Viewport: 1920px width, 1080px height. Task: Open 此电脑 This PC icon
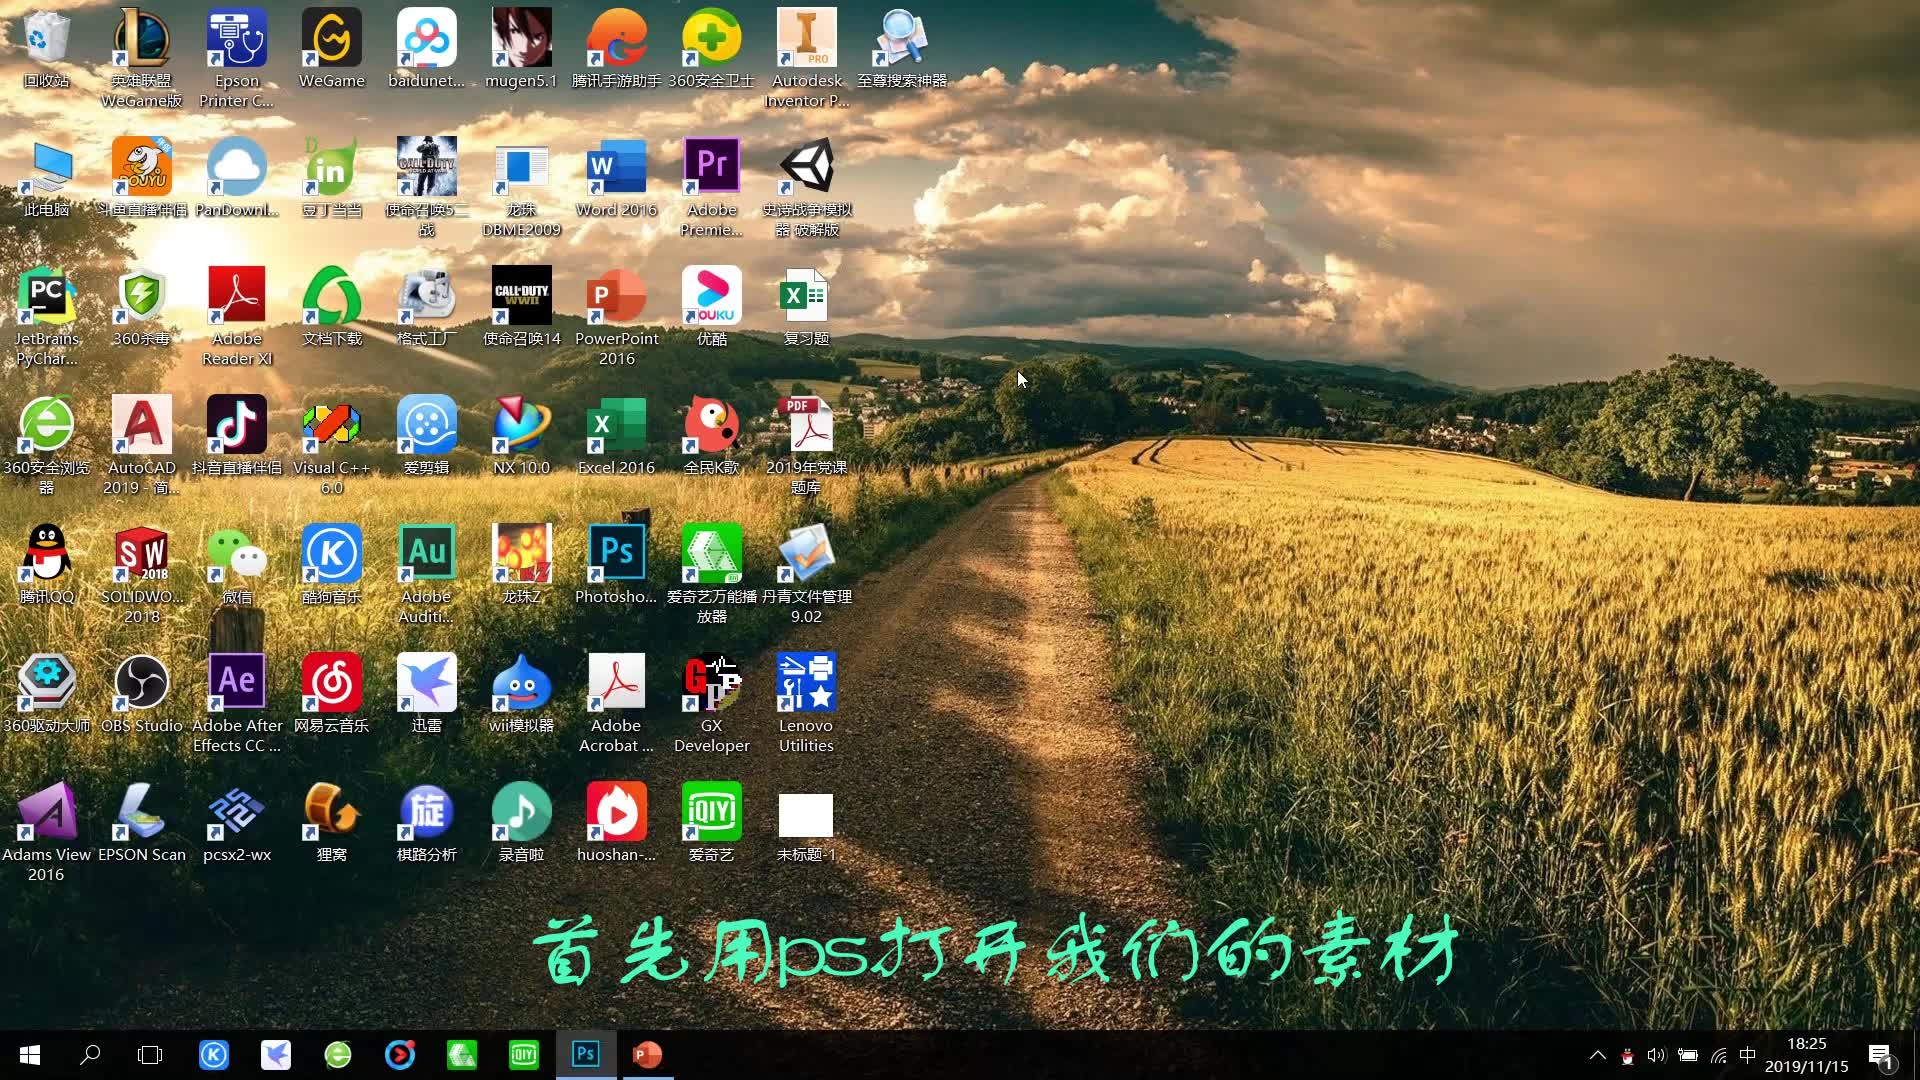pyautogui.click(x=46, y=178)
